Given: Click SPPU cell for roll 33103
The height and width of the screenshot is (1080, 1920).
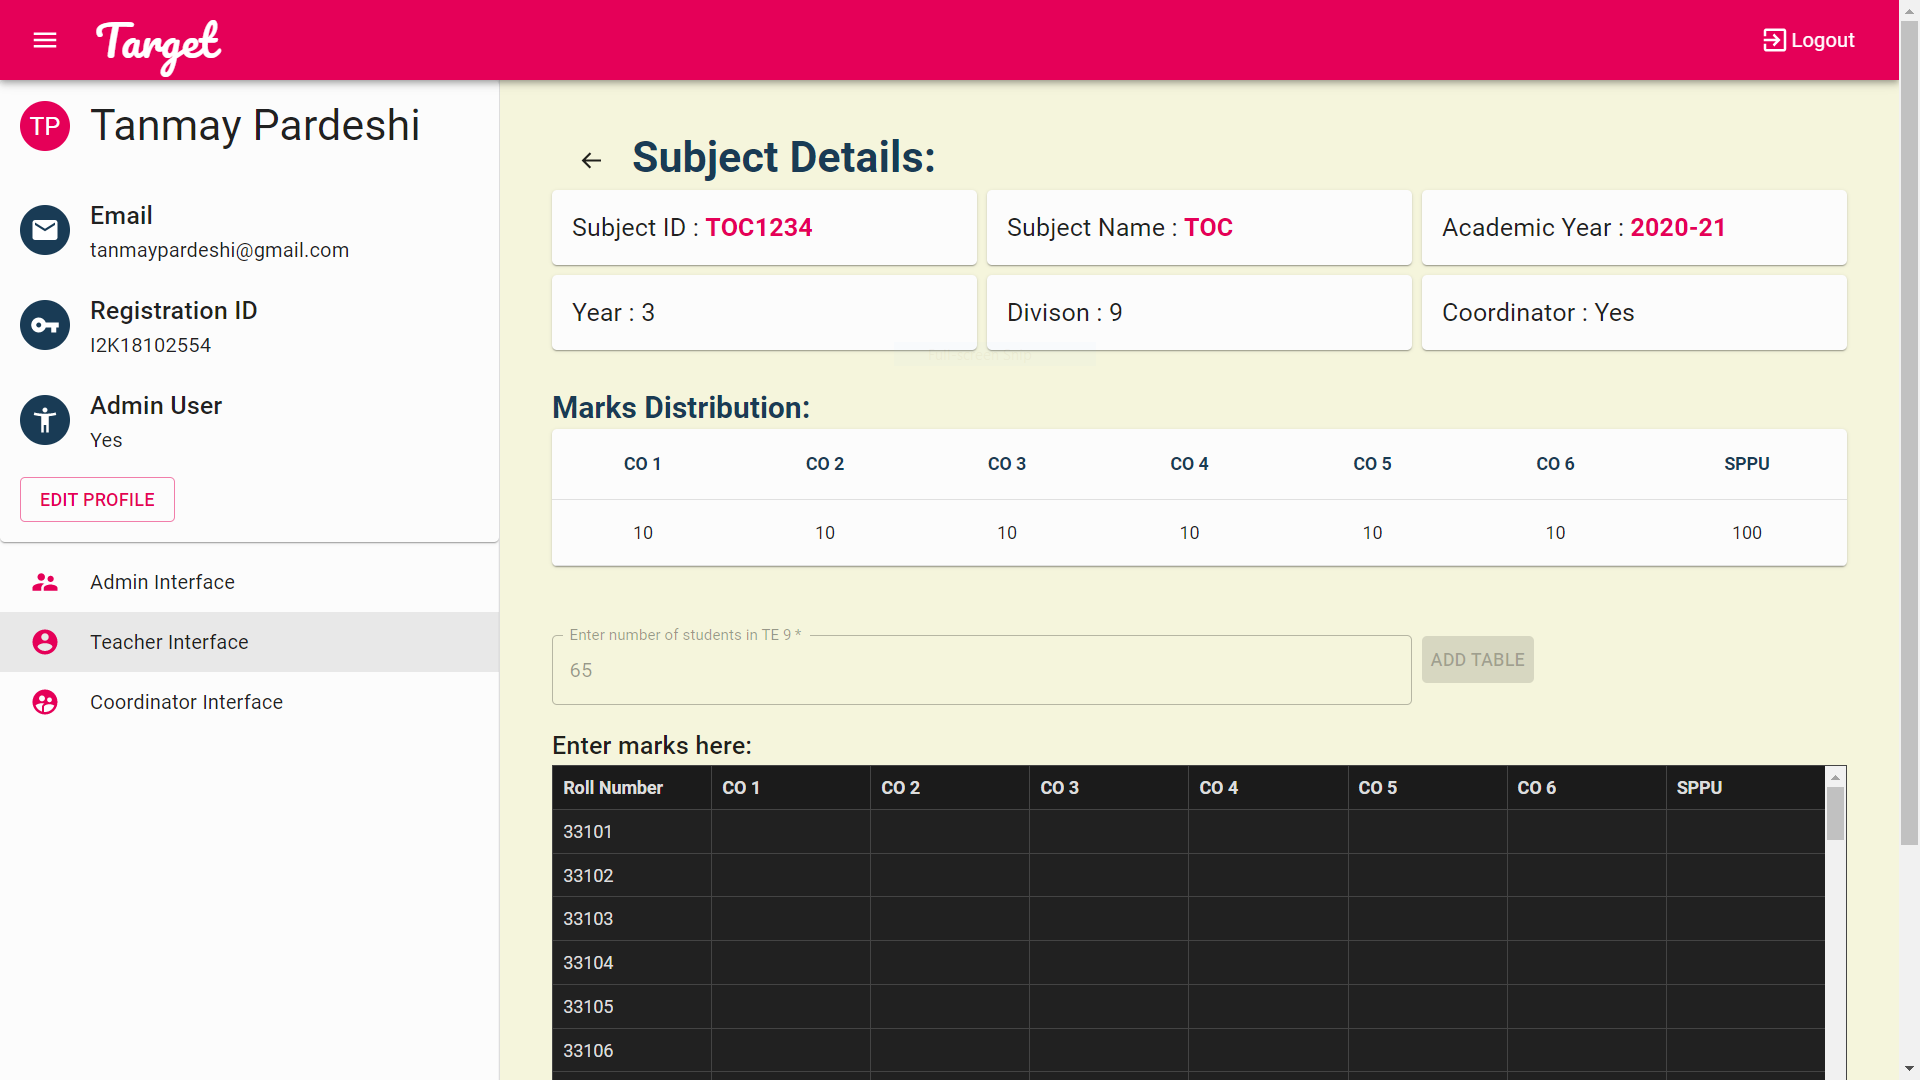Looking at the screenshot, I should point(1744,919).
